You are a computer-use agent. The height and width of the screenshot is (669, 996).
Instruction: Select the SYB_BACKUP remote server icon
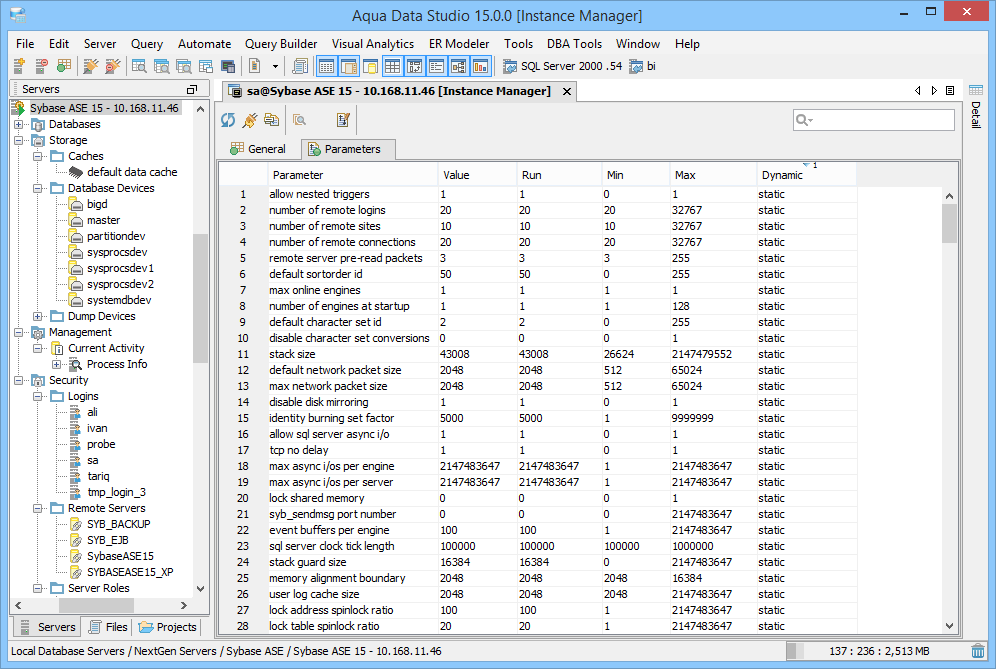click(76, 525)
